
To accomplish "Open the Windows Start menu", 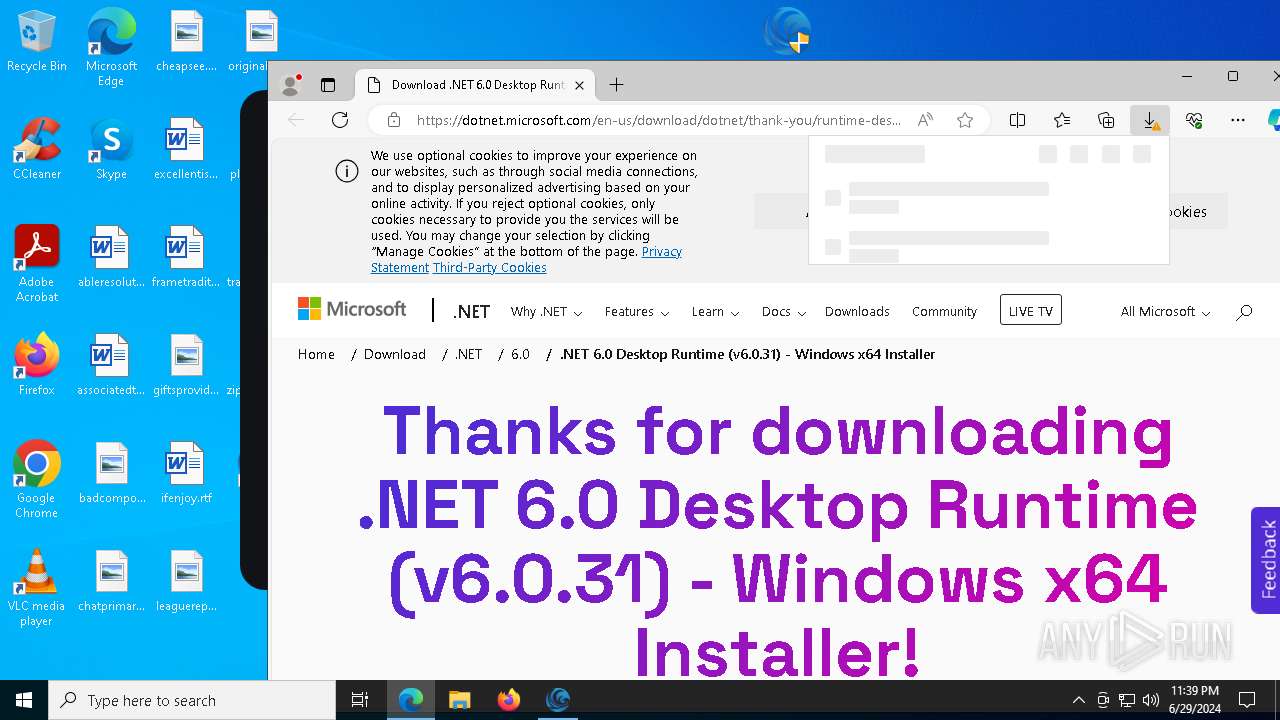I will [x=24, y=700].
